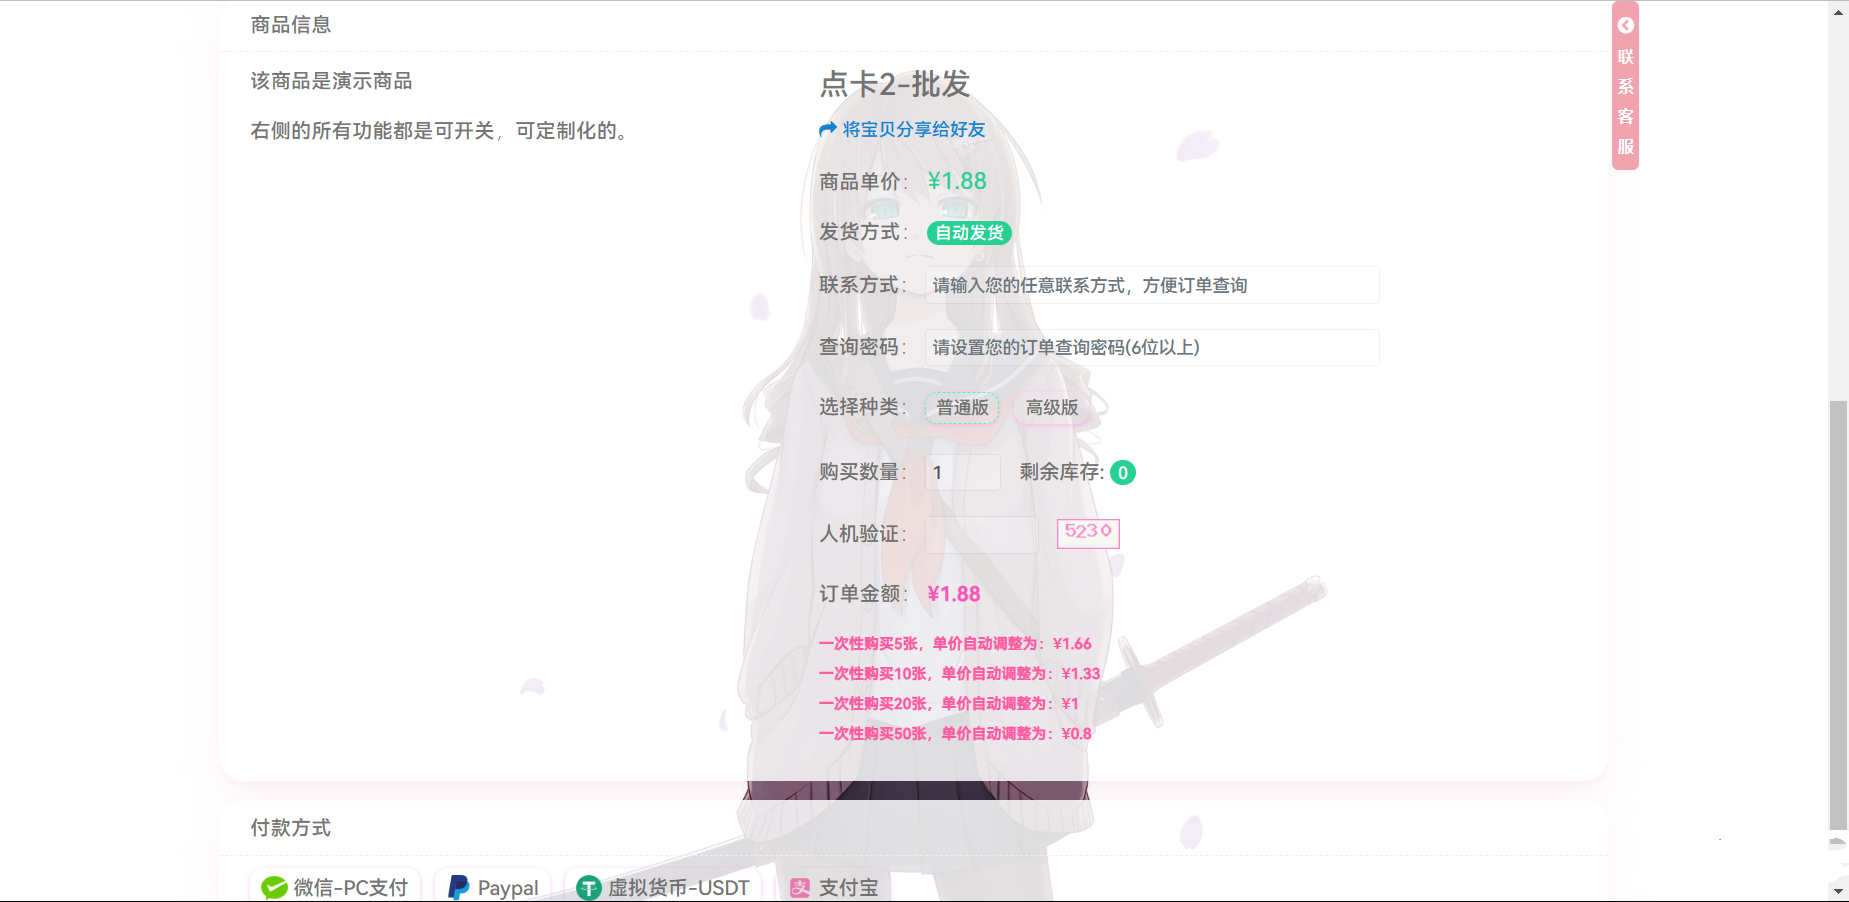The height and width of the screenshot is (902, 1849).
Task: Click the 付款方式 section header
Action: pos(291,828)
